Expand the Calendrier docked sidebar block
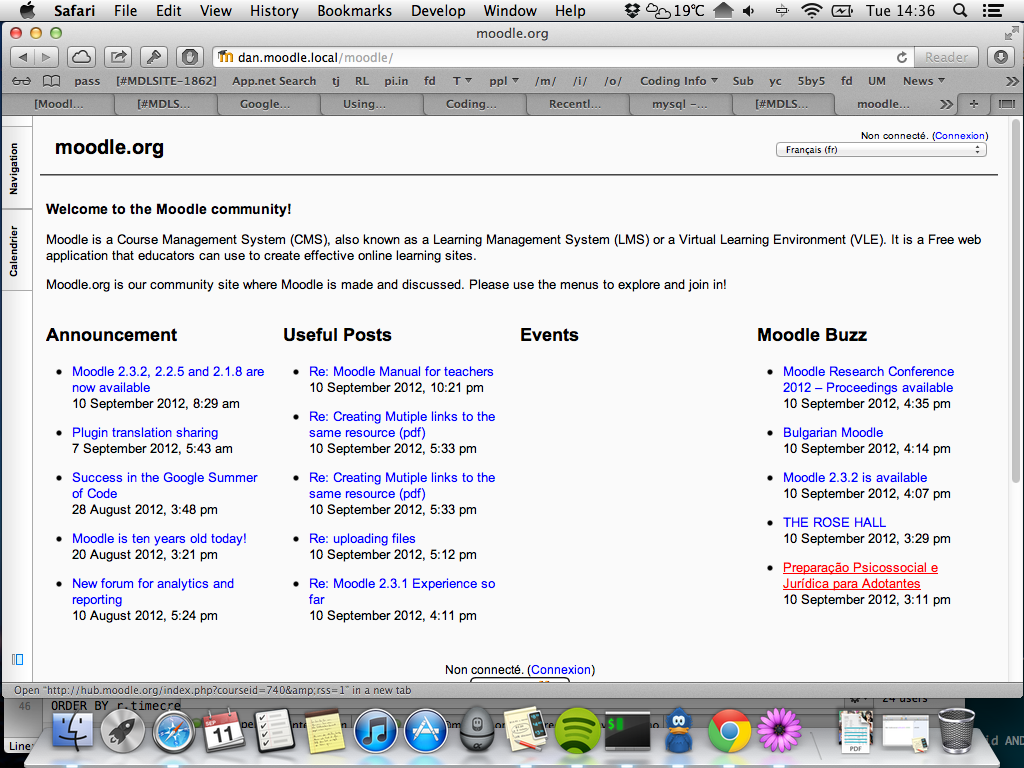The height and width of the screenshot is (768, 1024). point(14,251)
